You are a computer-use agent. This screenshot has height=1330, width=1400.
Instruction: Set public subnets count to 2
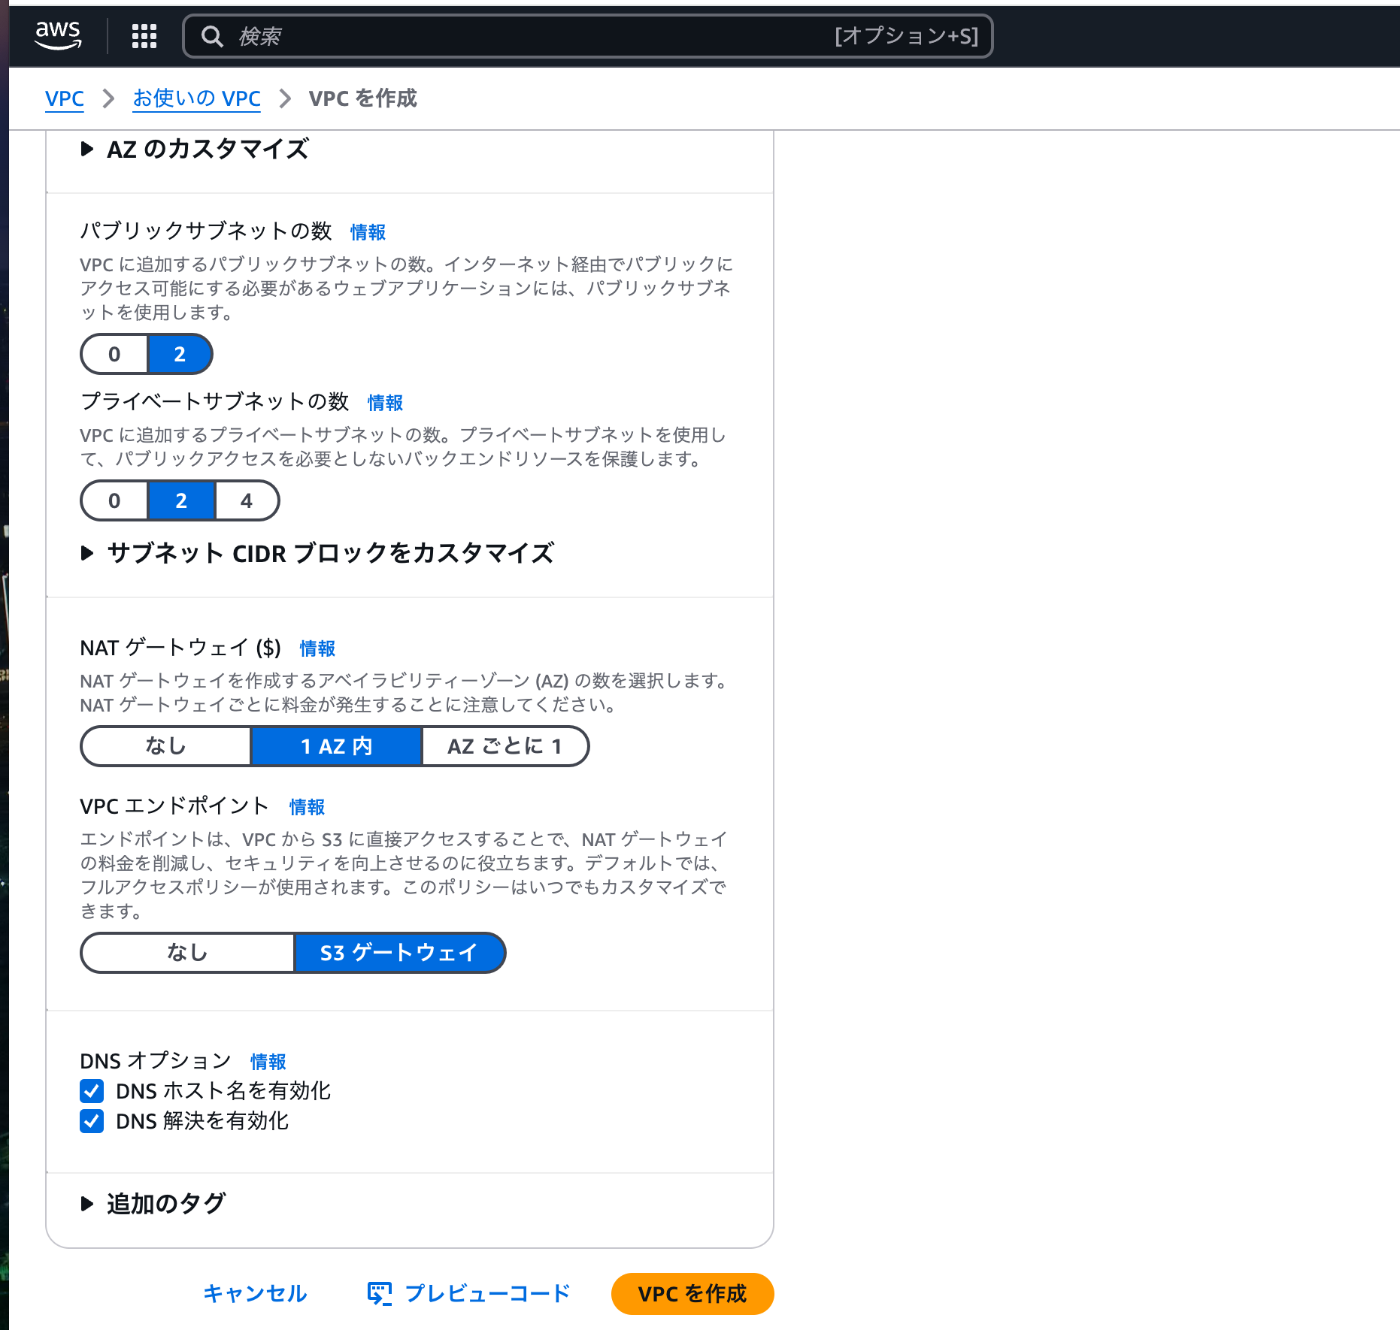click(x=180, y=354)
